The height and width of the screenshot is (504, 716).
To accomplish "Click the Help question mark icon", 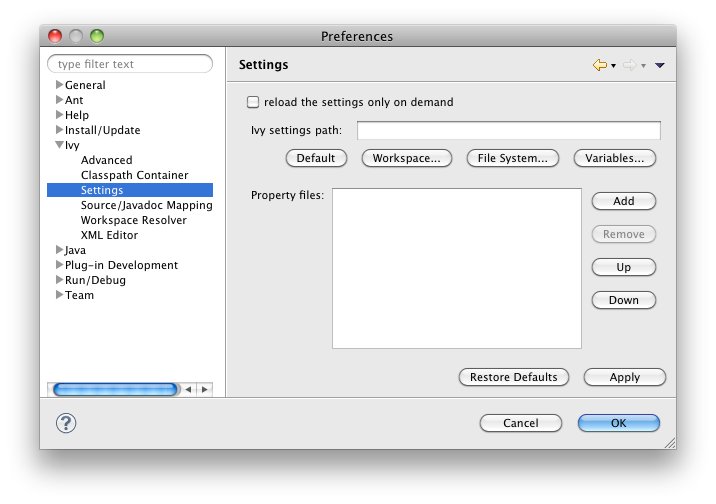I will [67, 423].
